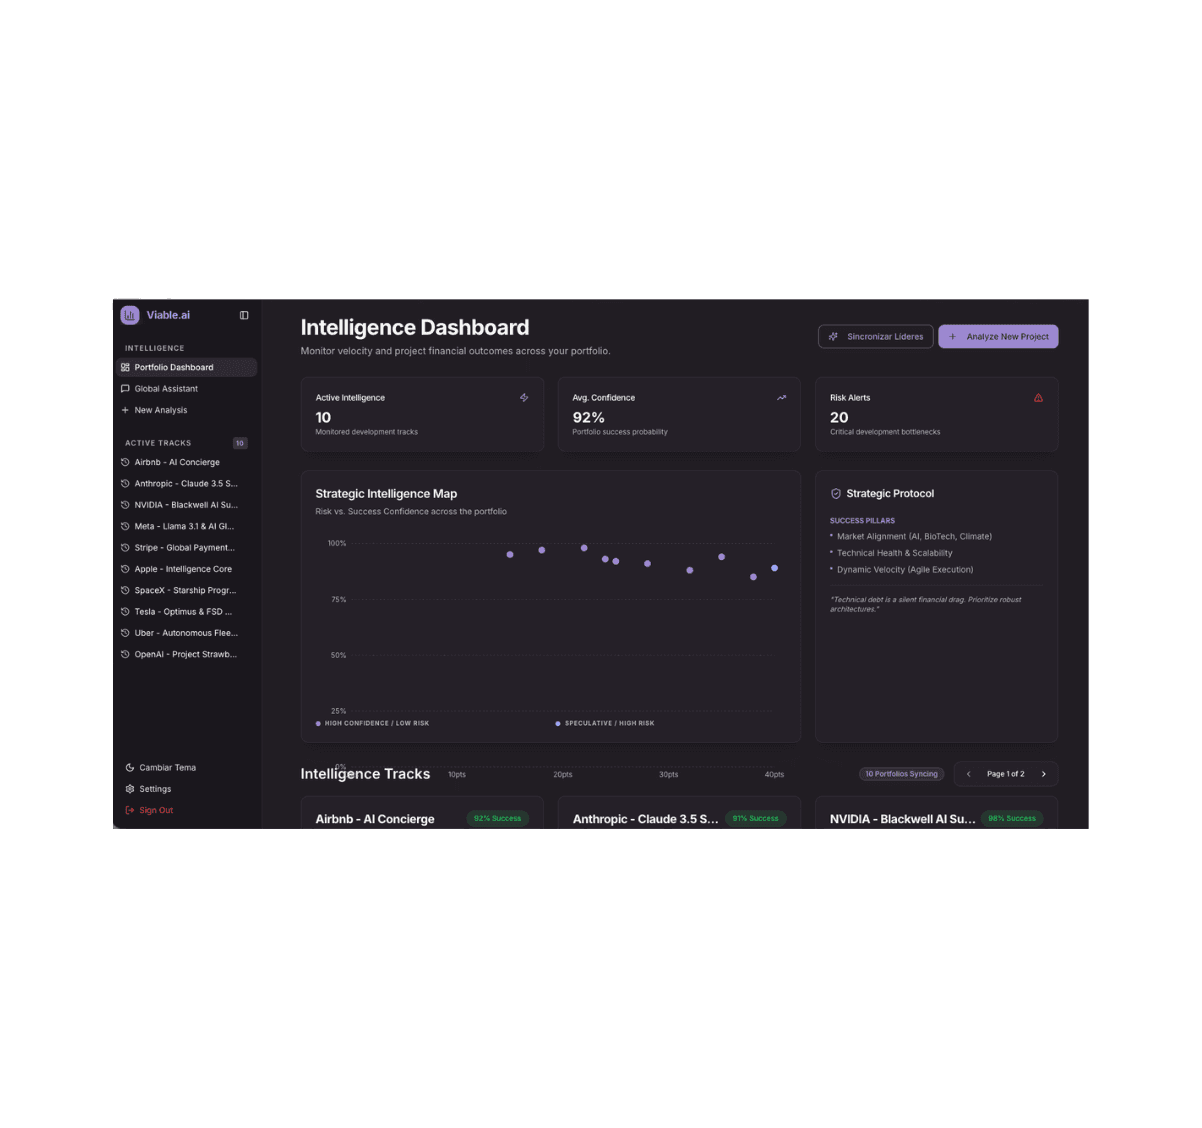Click the Avg. Confidence value 92%
The height and width of the screenshot is (1128, 1202).
[588, 418]
